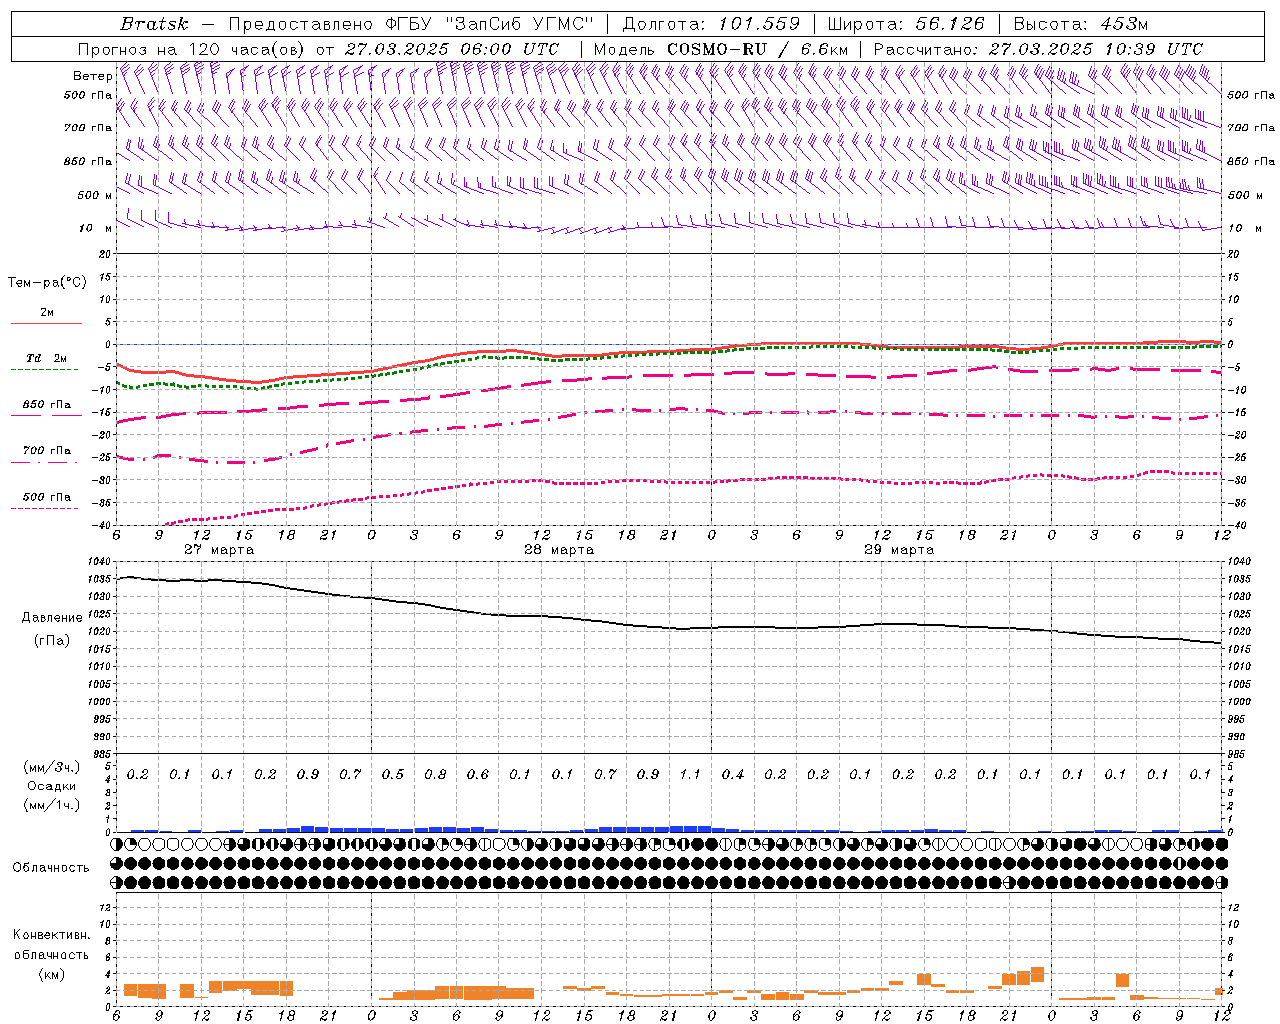Click the line sample under 850 гПа temperature legend
Image resolution: width=1280 pixels, height=1024 pixels.
[x=46, y=416]
